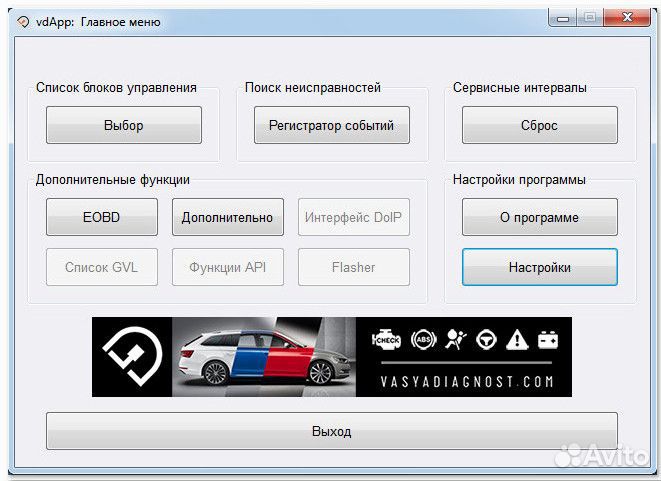Open the Настройки program settings
661x481 pixels.
[x=539, y=267]
